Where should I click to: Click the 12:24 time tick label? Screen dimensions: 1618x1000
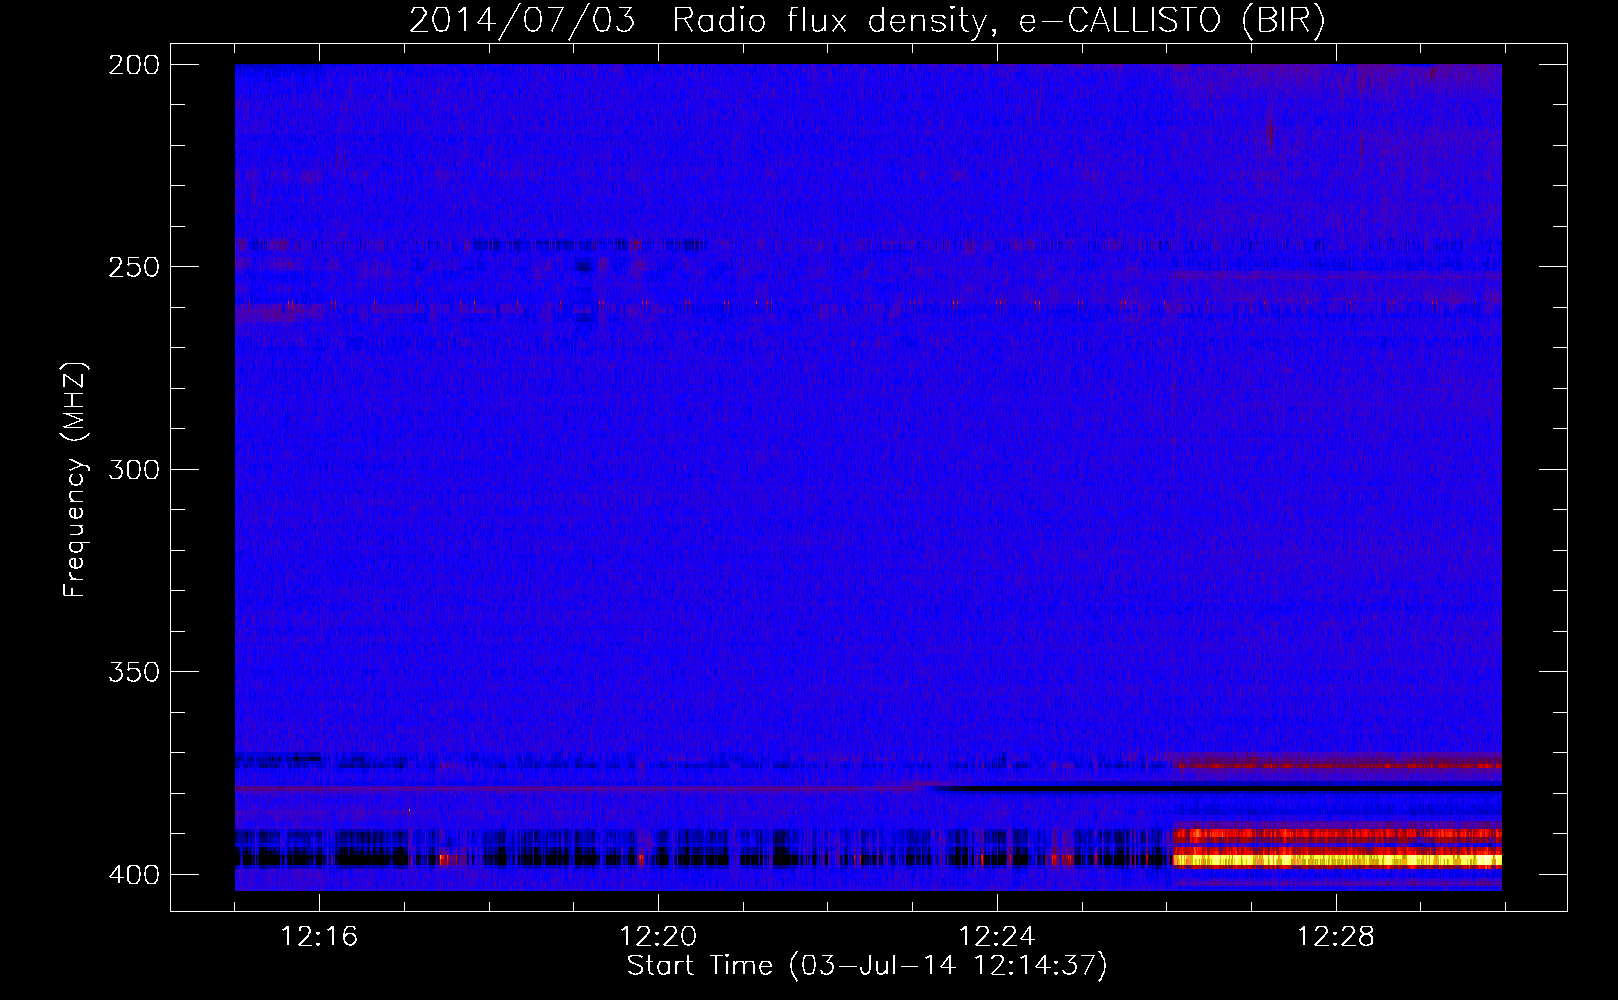tap(997, 936)
